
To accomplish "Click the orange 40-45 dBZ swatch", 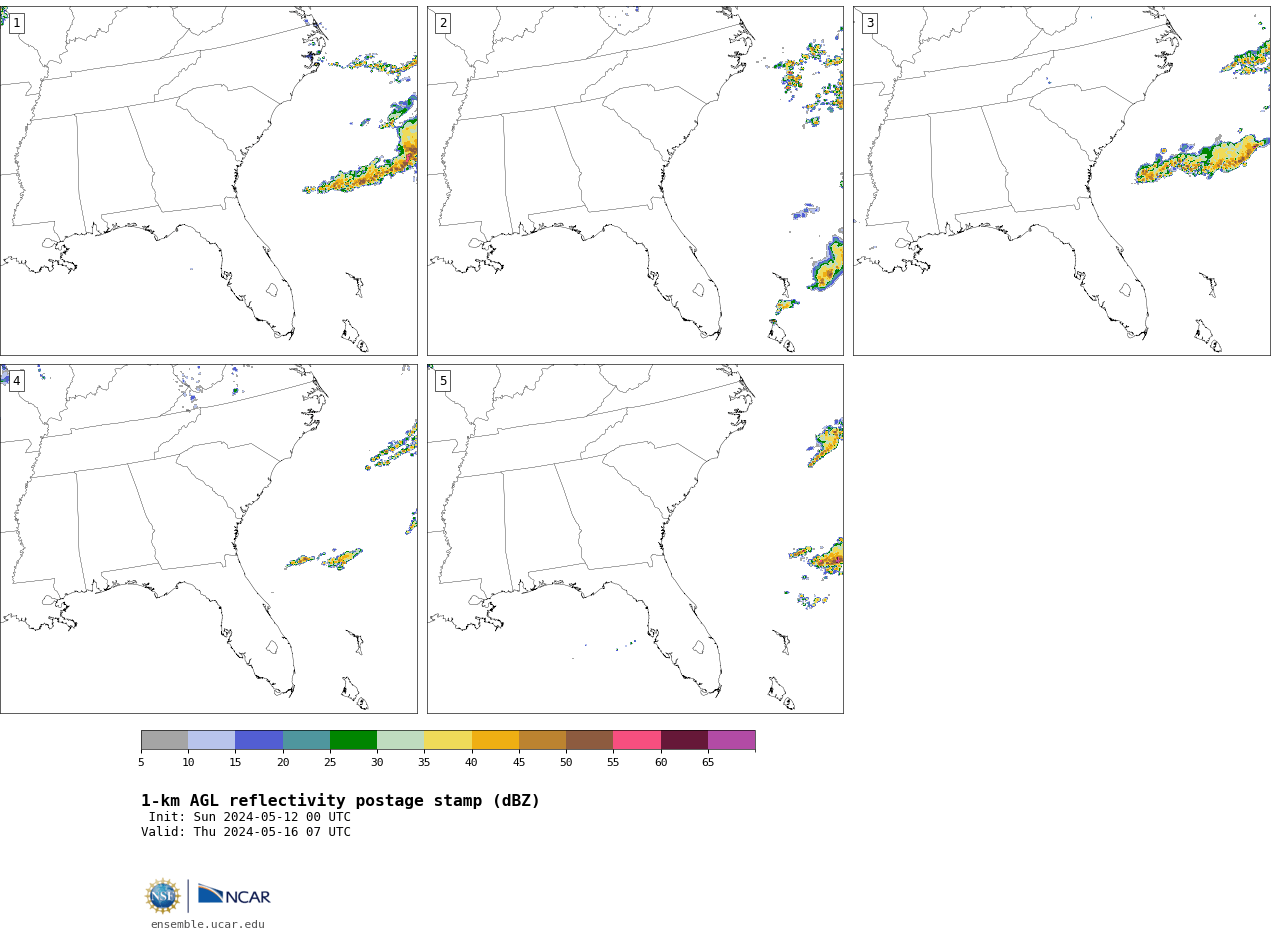I will tap(495, 740).
